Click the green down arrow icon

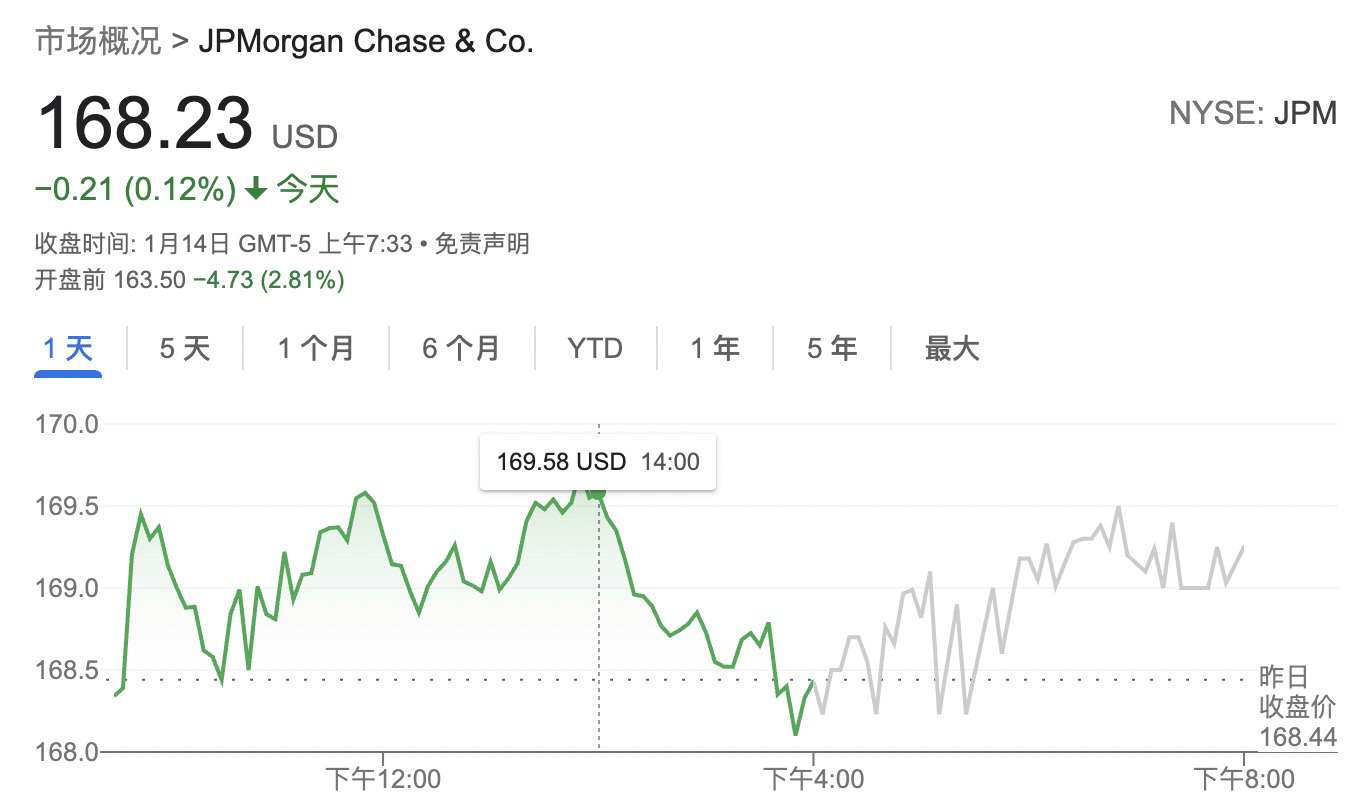pos(256,189)
